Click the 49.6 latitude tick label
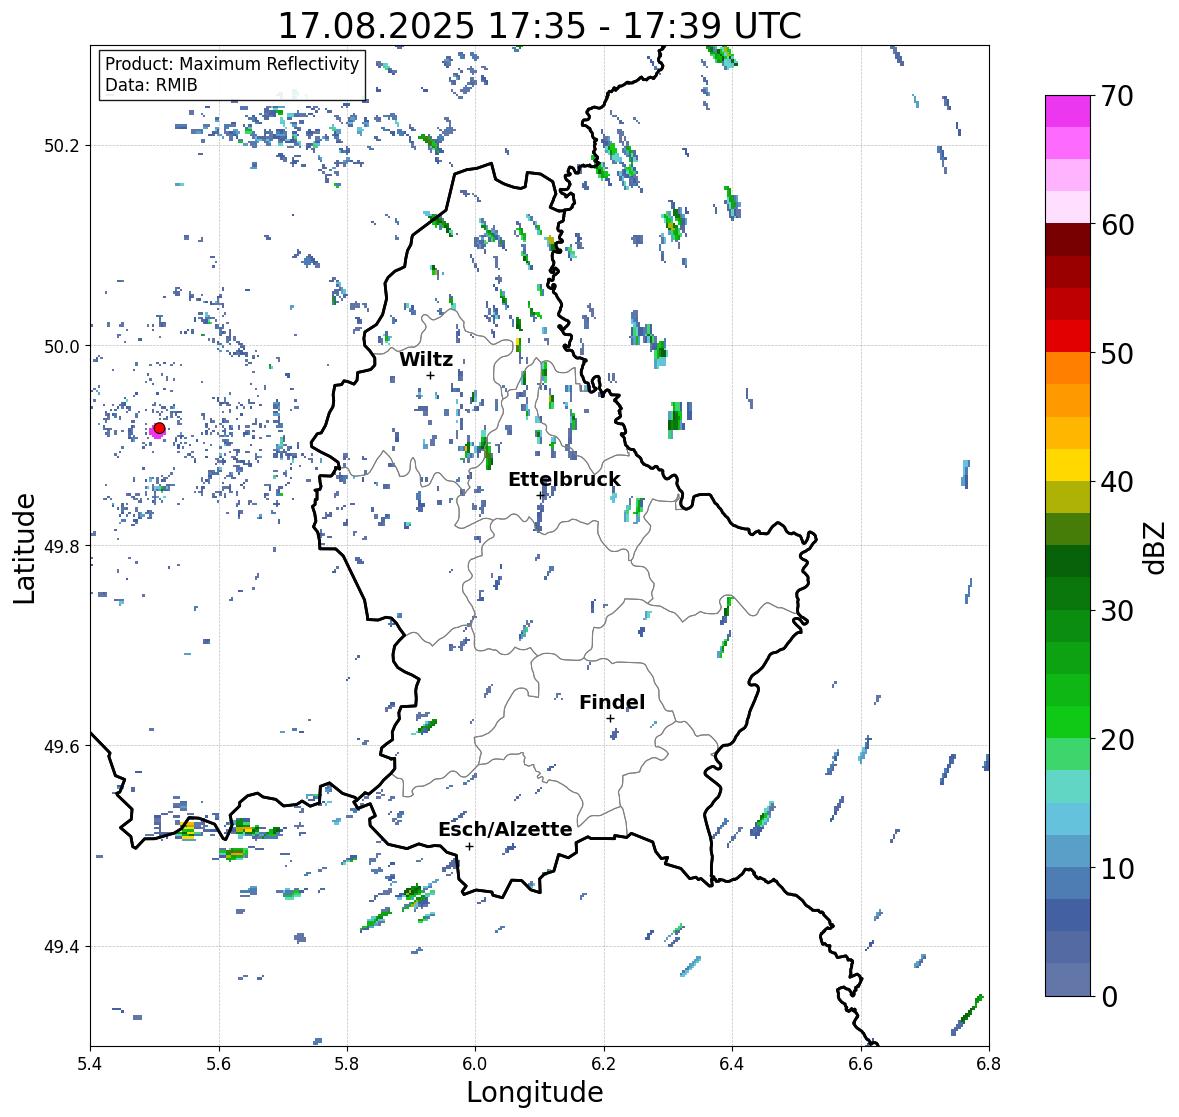Viewport: 1179px width, 1117px height. 62,746
